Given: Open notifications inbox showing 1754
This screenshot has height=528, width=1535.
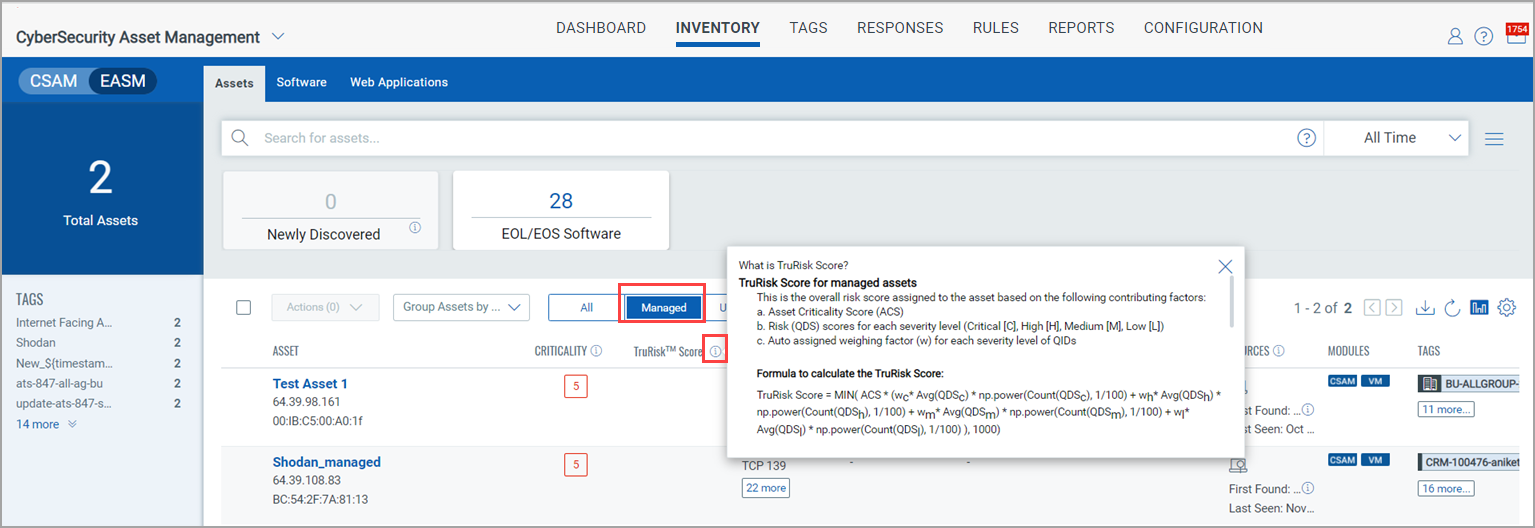Looking at the screenshot, I should [x=1516, y=35].
